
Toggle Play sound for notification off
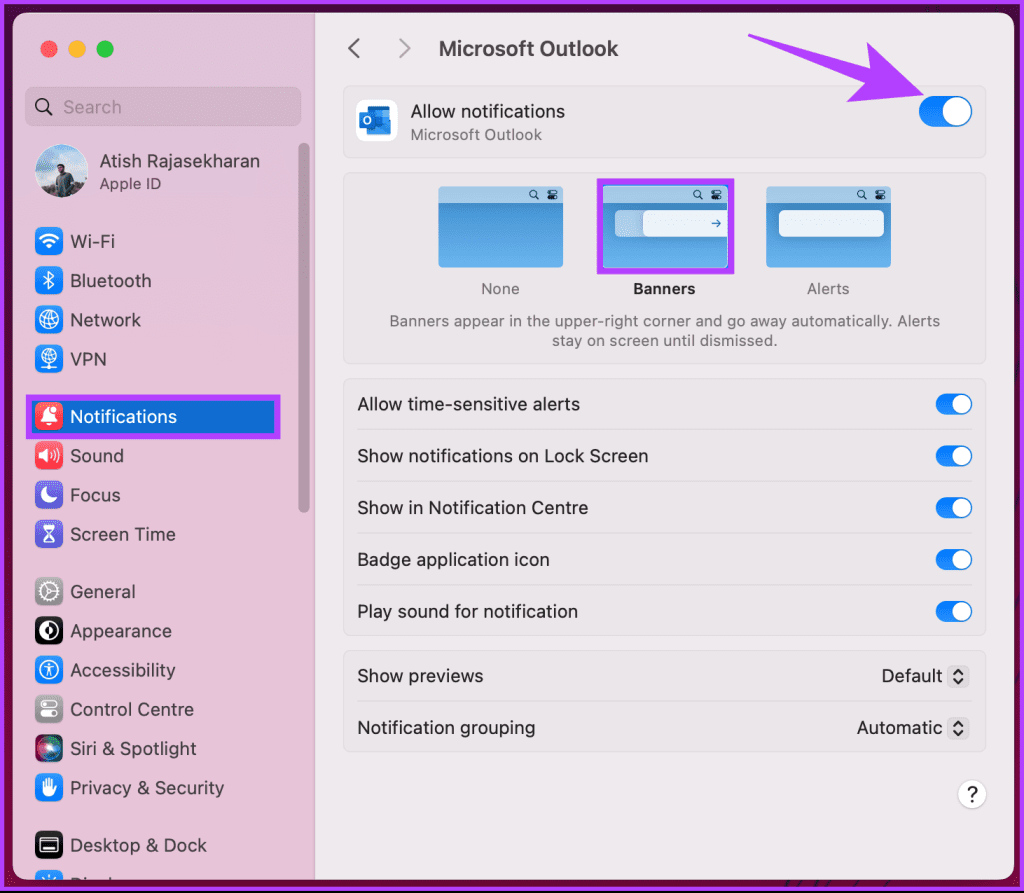[953, 611]
